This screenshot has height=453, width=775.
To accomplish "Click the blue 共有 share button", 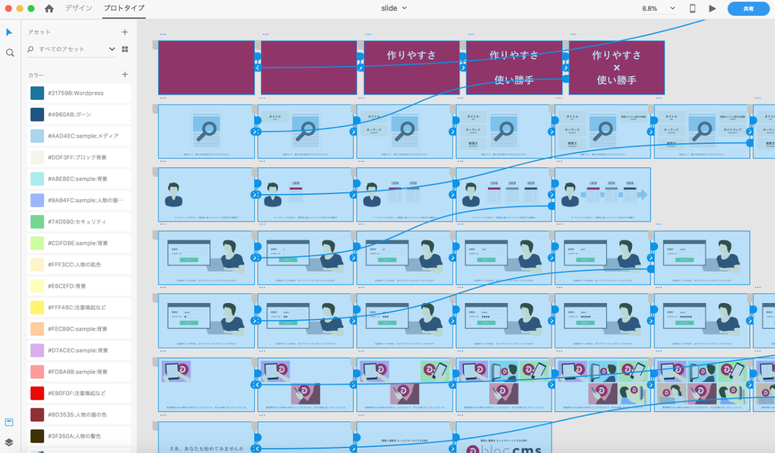I will pyautogui.click(x=748, y=8).
